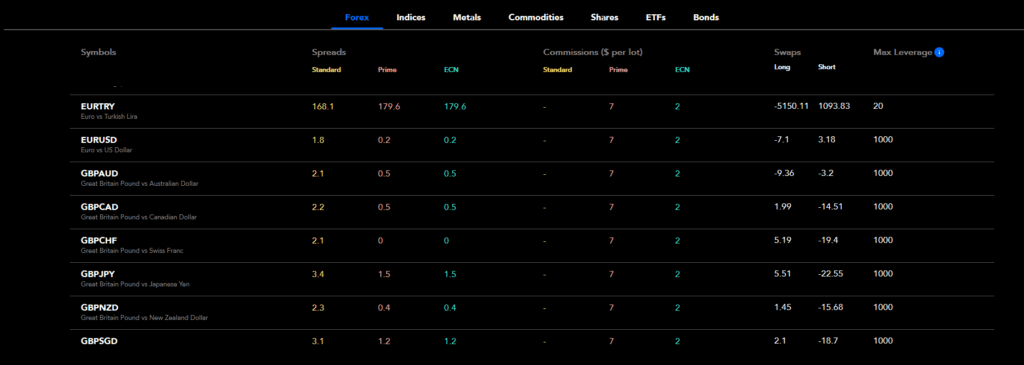
Task: Switch to the Forex tab
Action: (357, 18)
